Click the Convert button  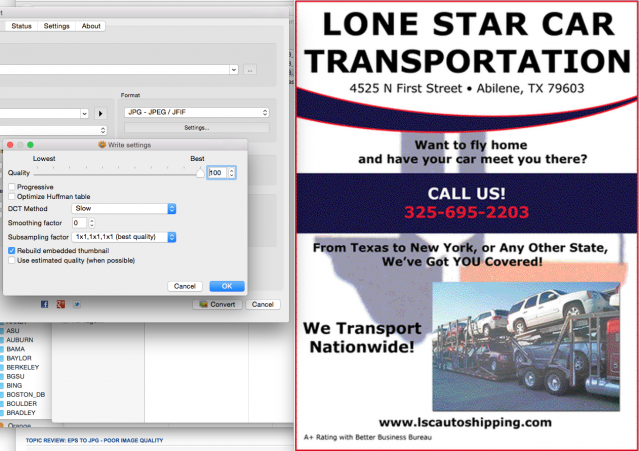coord(217,304)
